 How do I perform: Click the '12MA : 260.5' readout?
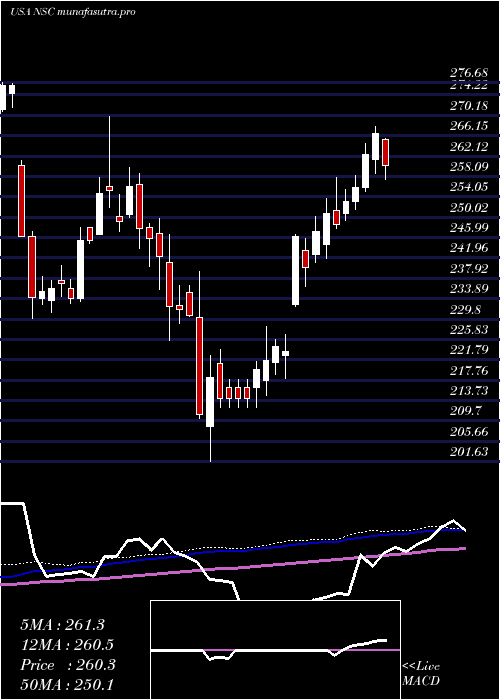67,645
